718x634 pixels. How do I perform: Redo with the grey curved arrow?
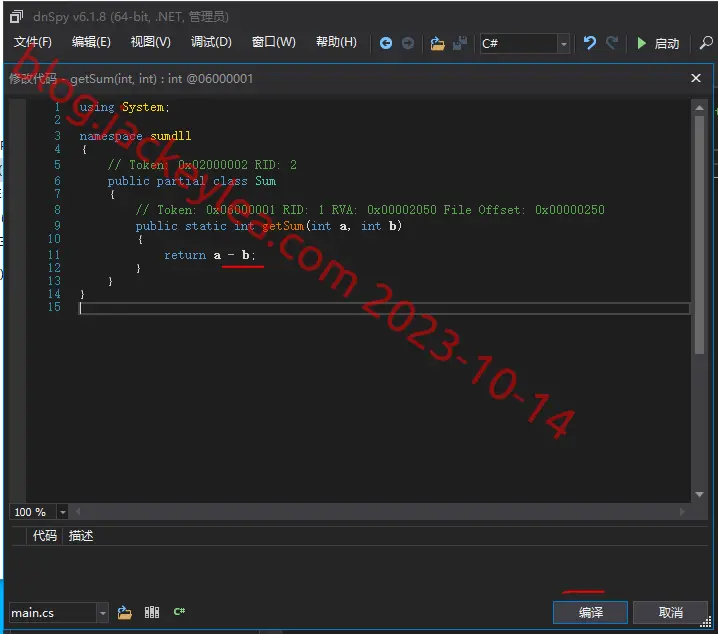tap(612, 43)
